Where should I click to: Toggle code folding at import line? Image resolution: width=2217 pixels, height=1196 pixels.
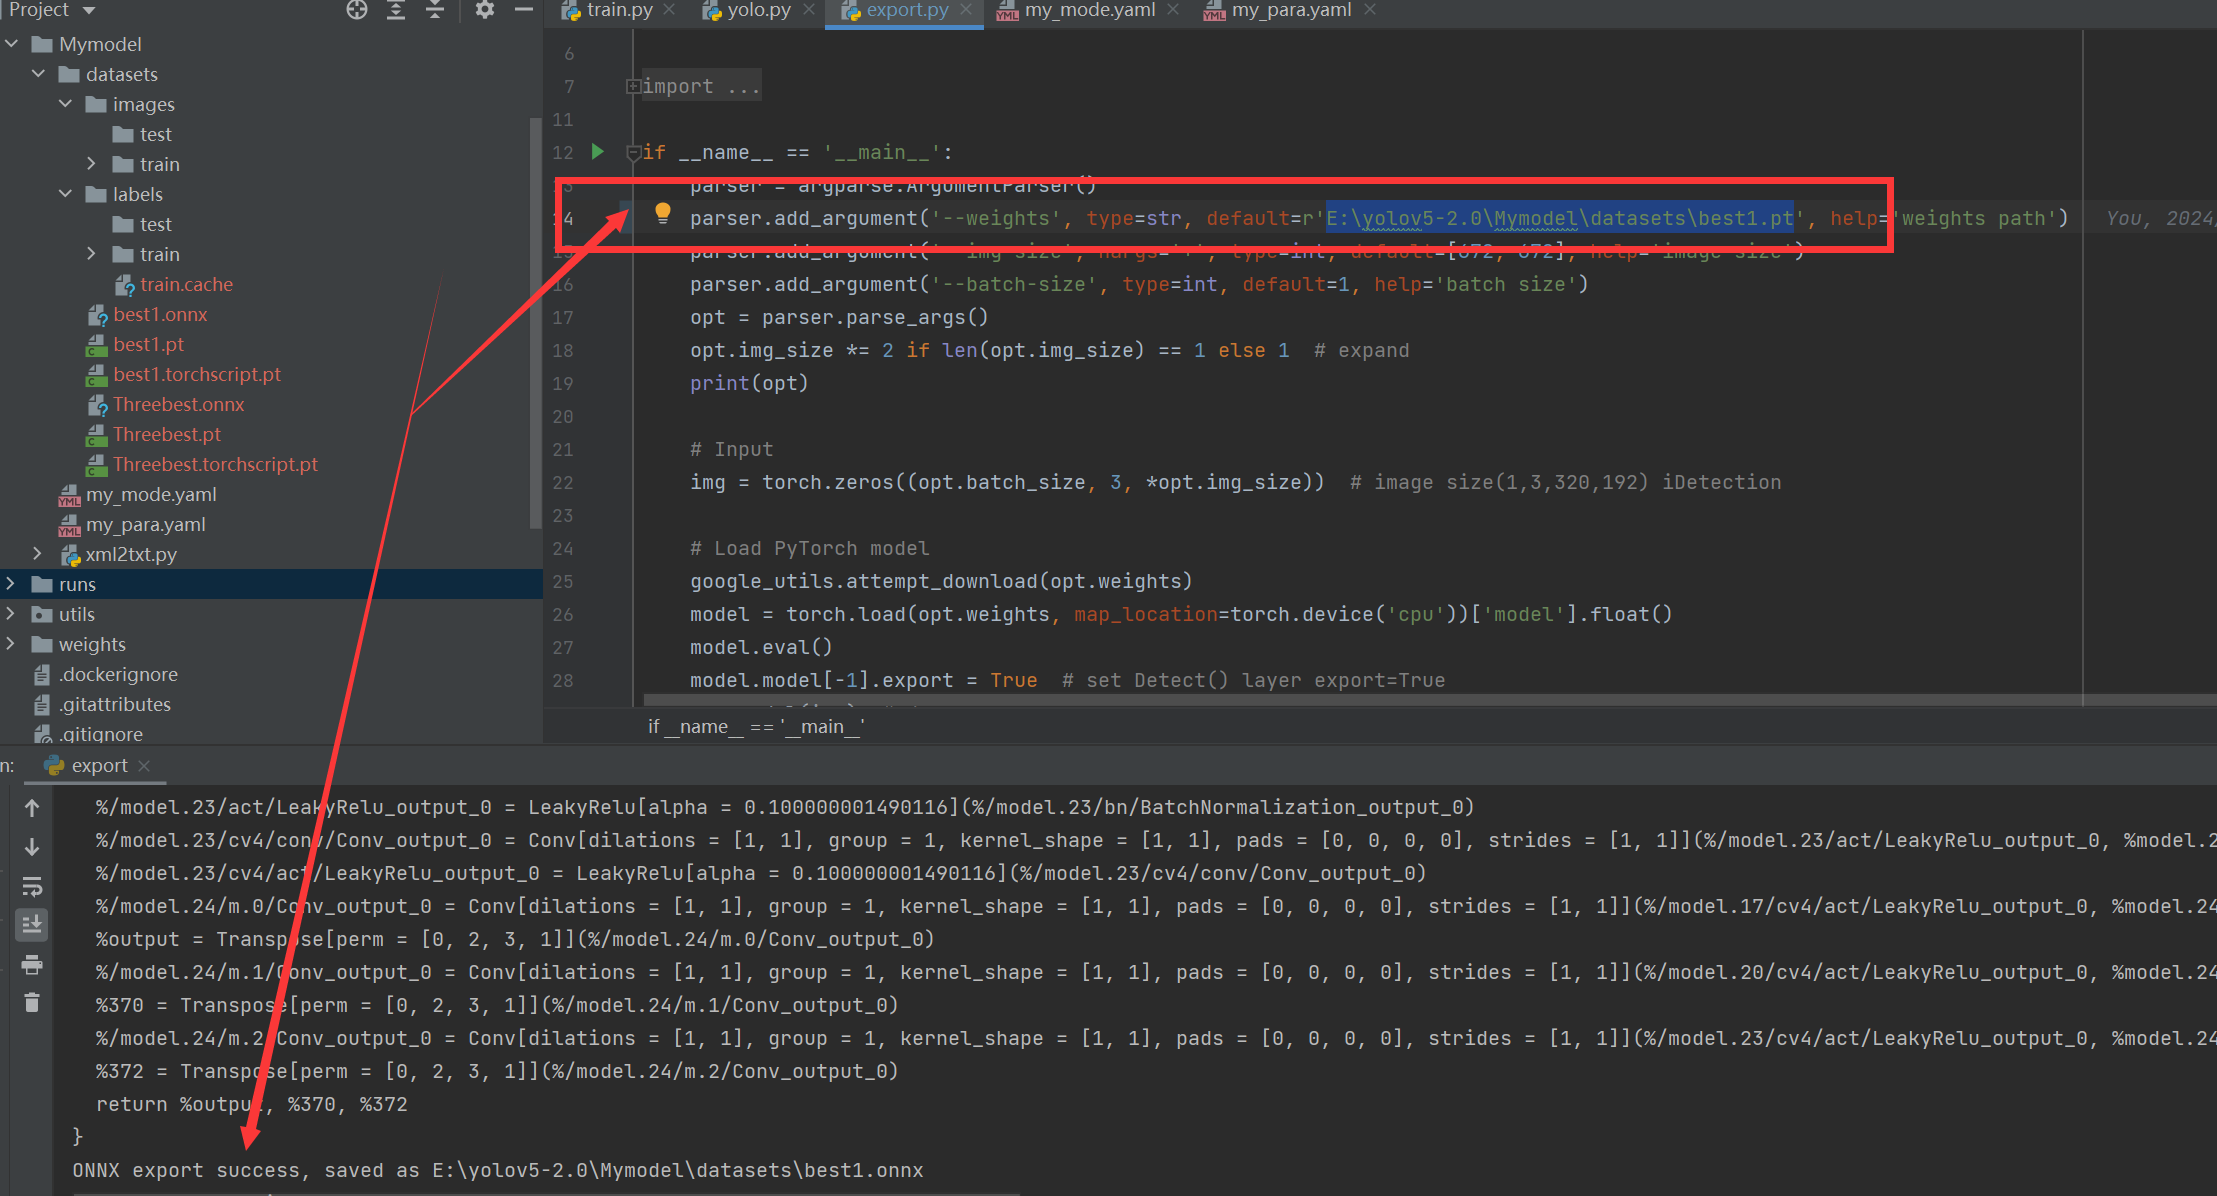pyautogui.click(x=633, y=87)
